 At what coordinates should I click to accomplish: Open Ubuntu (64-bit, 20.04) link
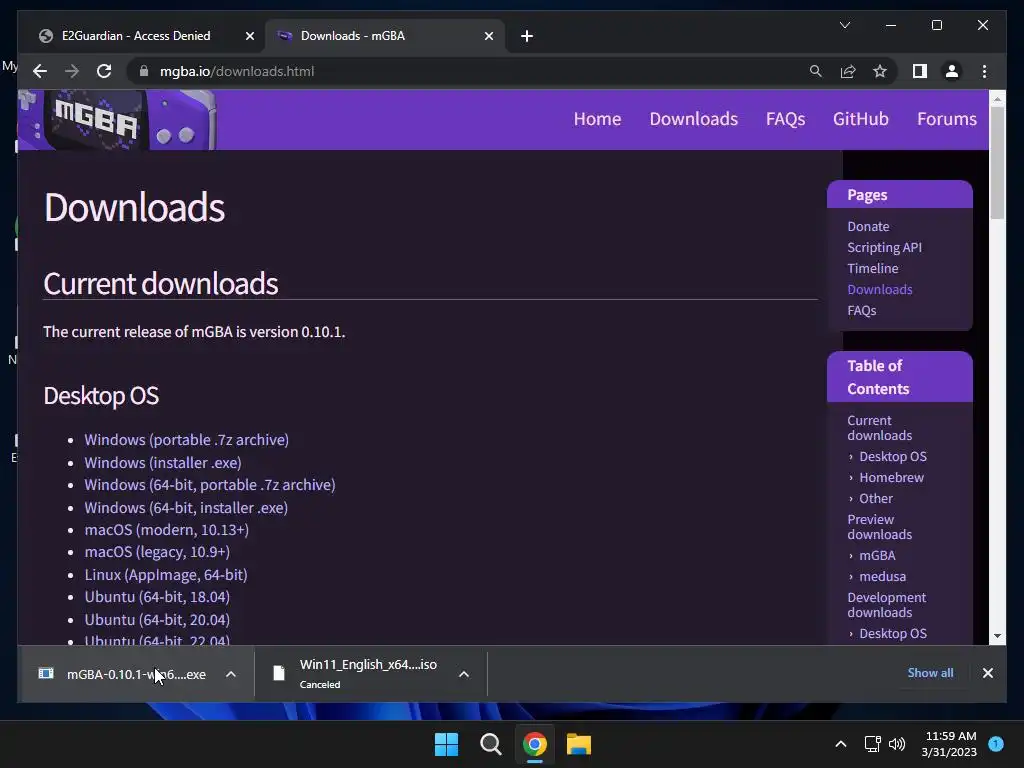157,619
